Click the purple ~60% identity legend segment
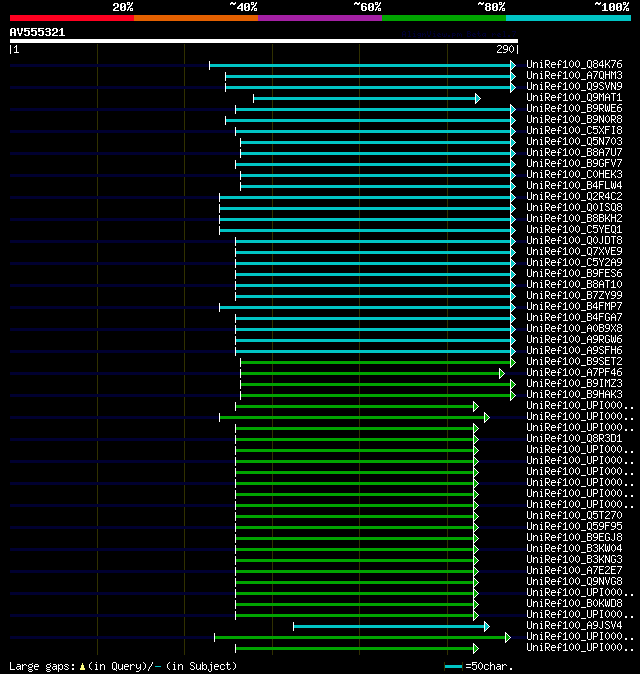640x674 pixels. (320, 18)
